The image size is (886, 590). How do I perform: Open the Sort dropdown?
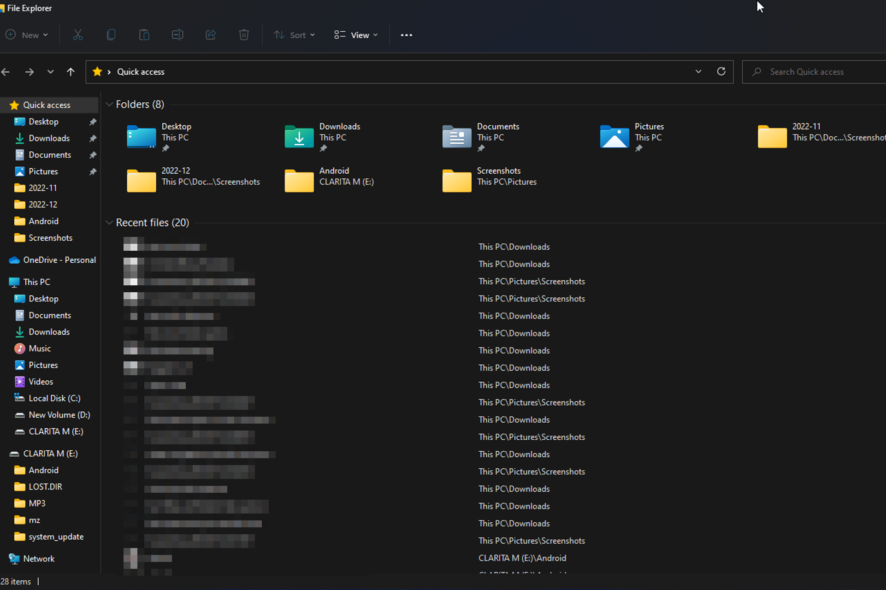[x=294, y=34]
